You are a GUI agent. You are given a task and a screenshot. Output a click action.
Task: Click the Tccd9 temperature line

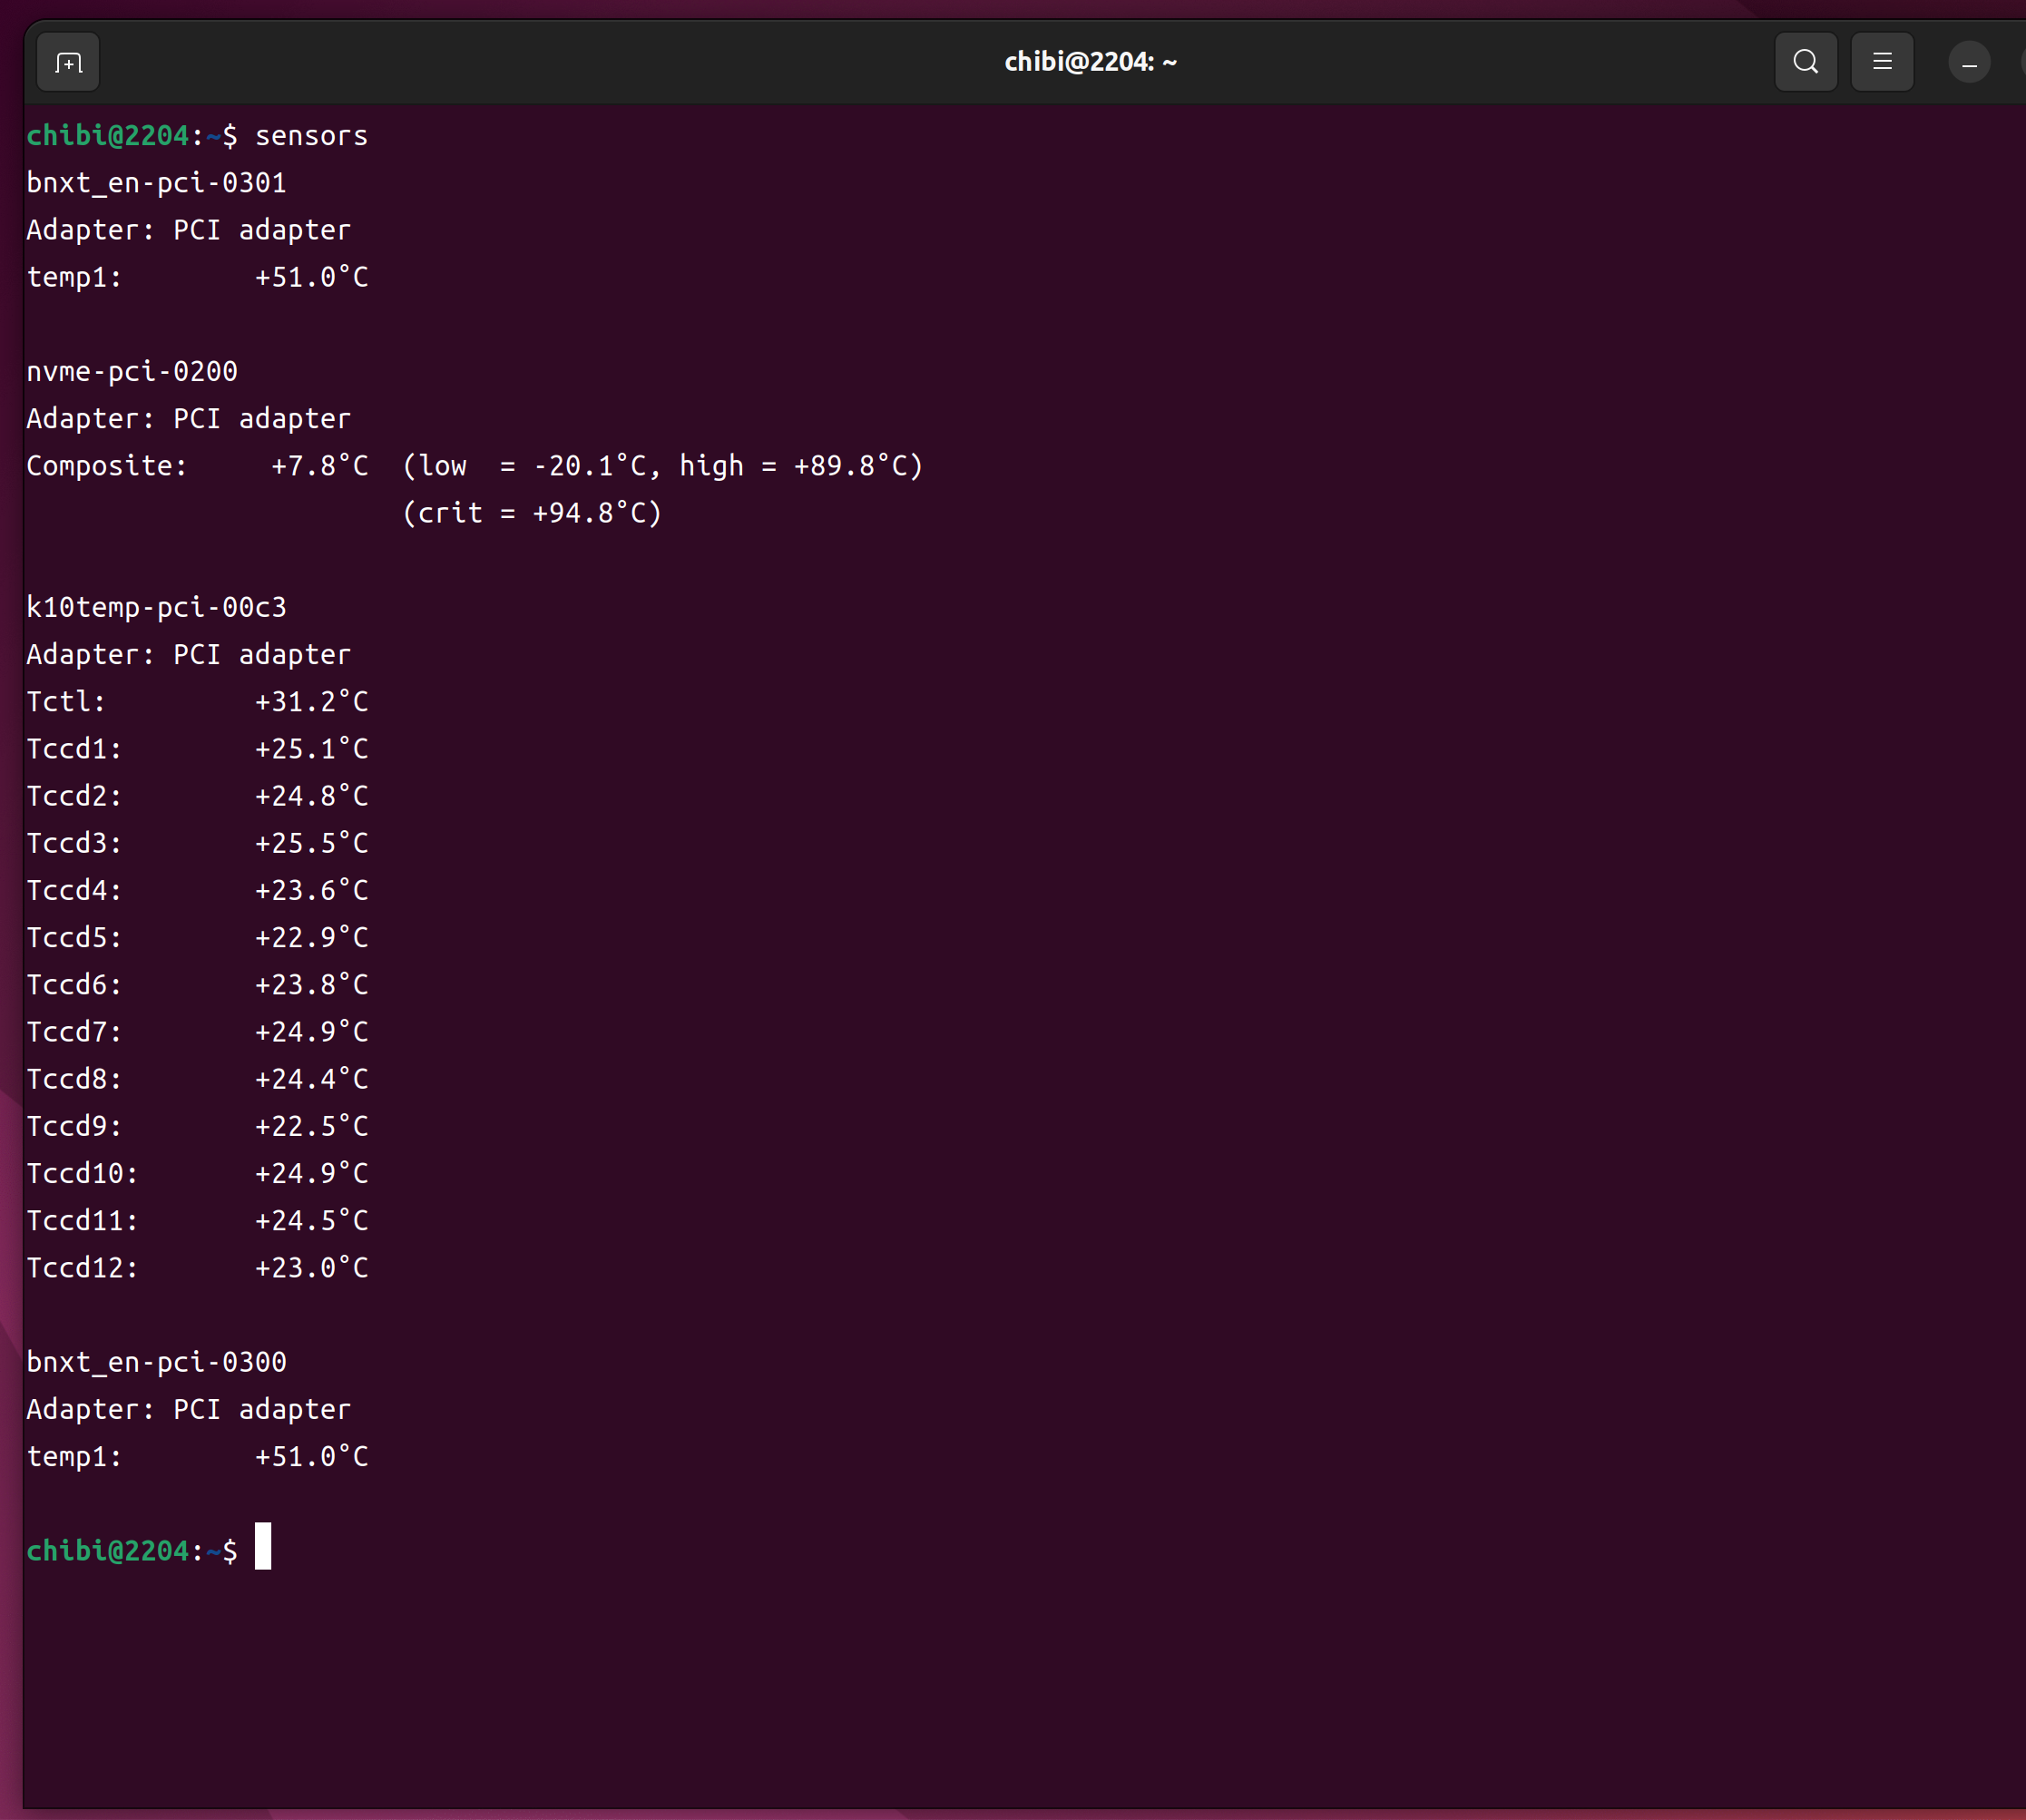197,1127
